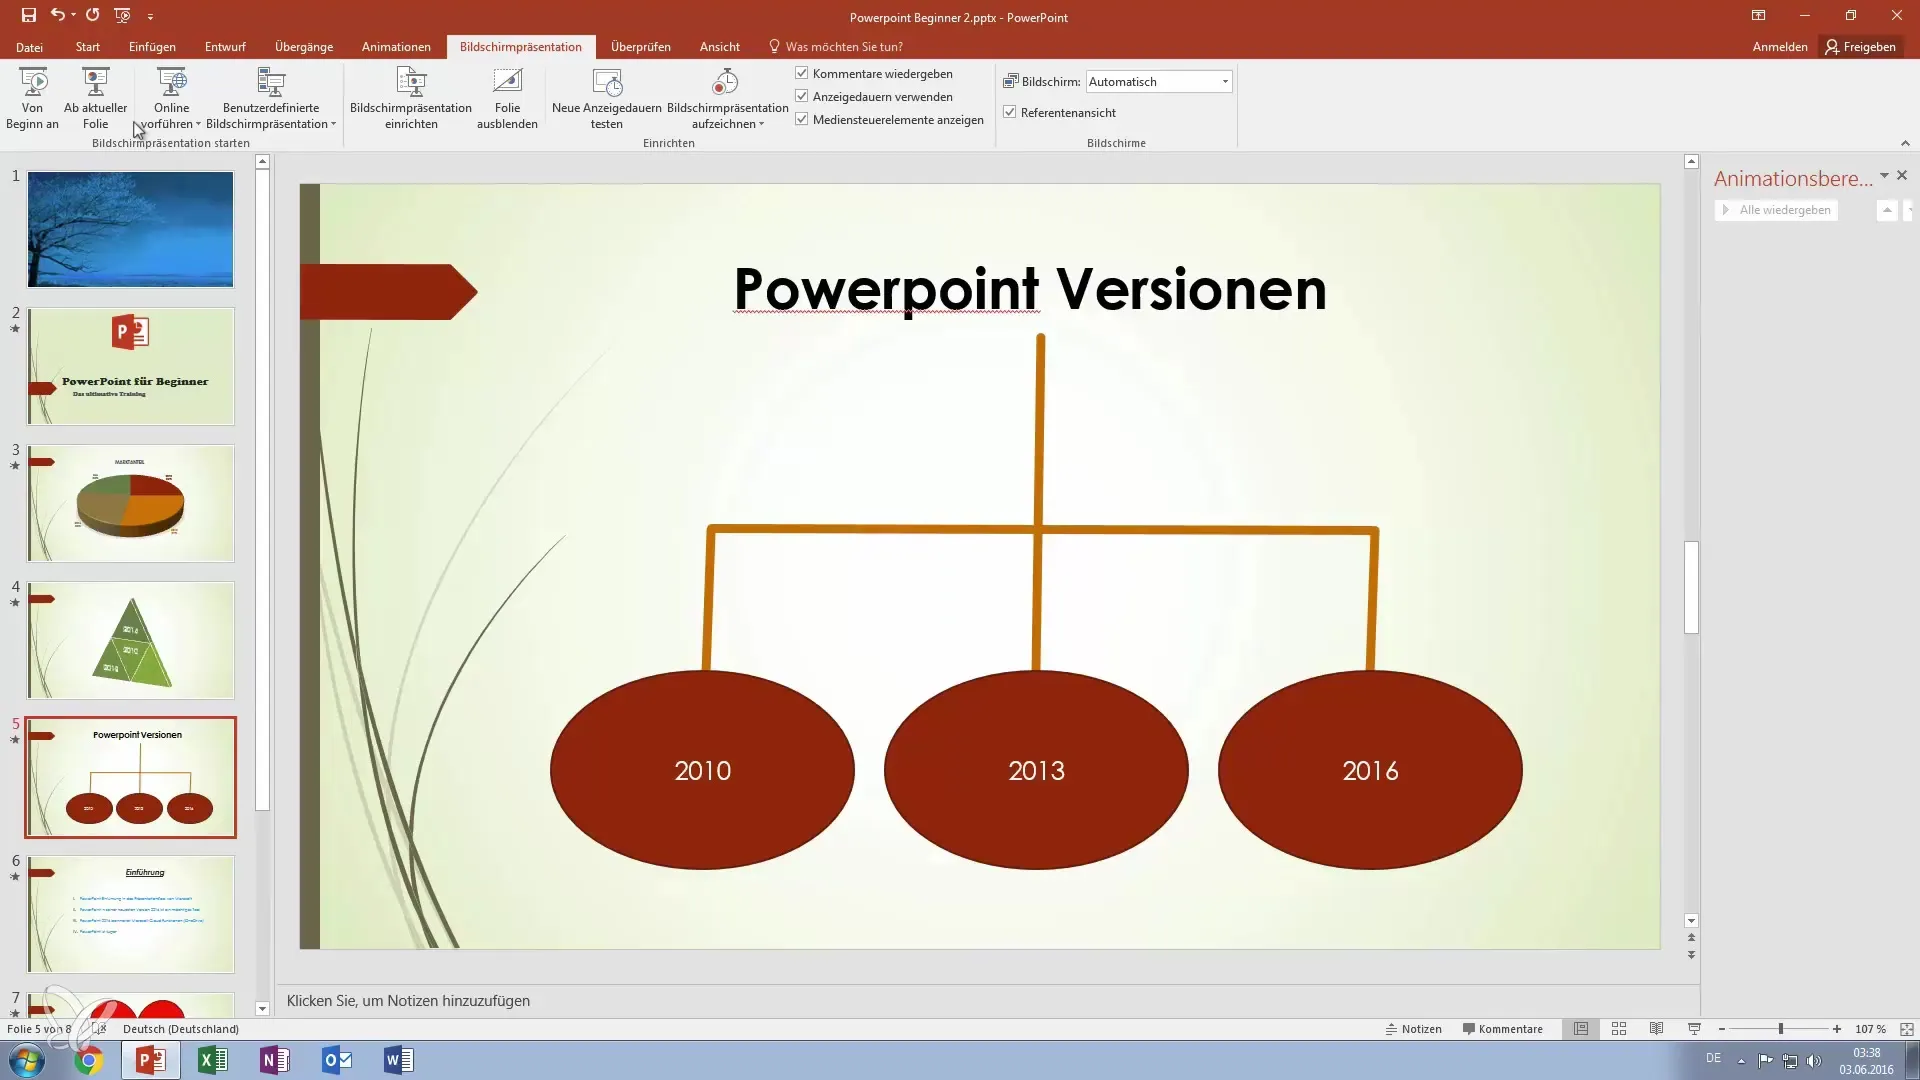The image size is (1920, 1080).
Task: Switch to reading view icon
Action: (1657, 1029)
